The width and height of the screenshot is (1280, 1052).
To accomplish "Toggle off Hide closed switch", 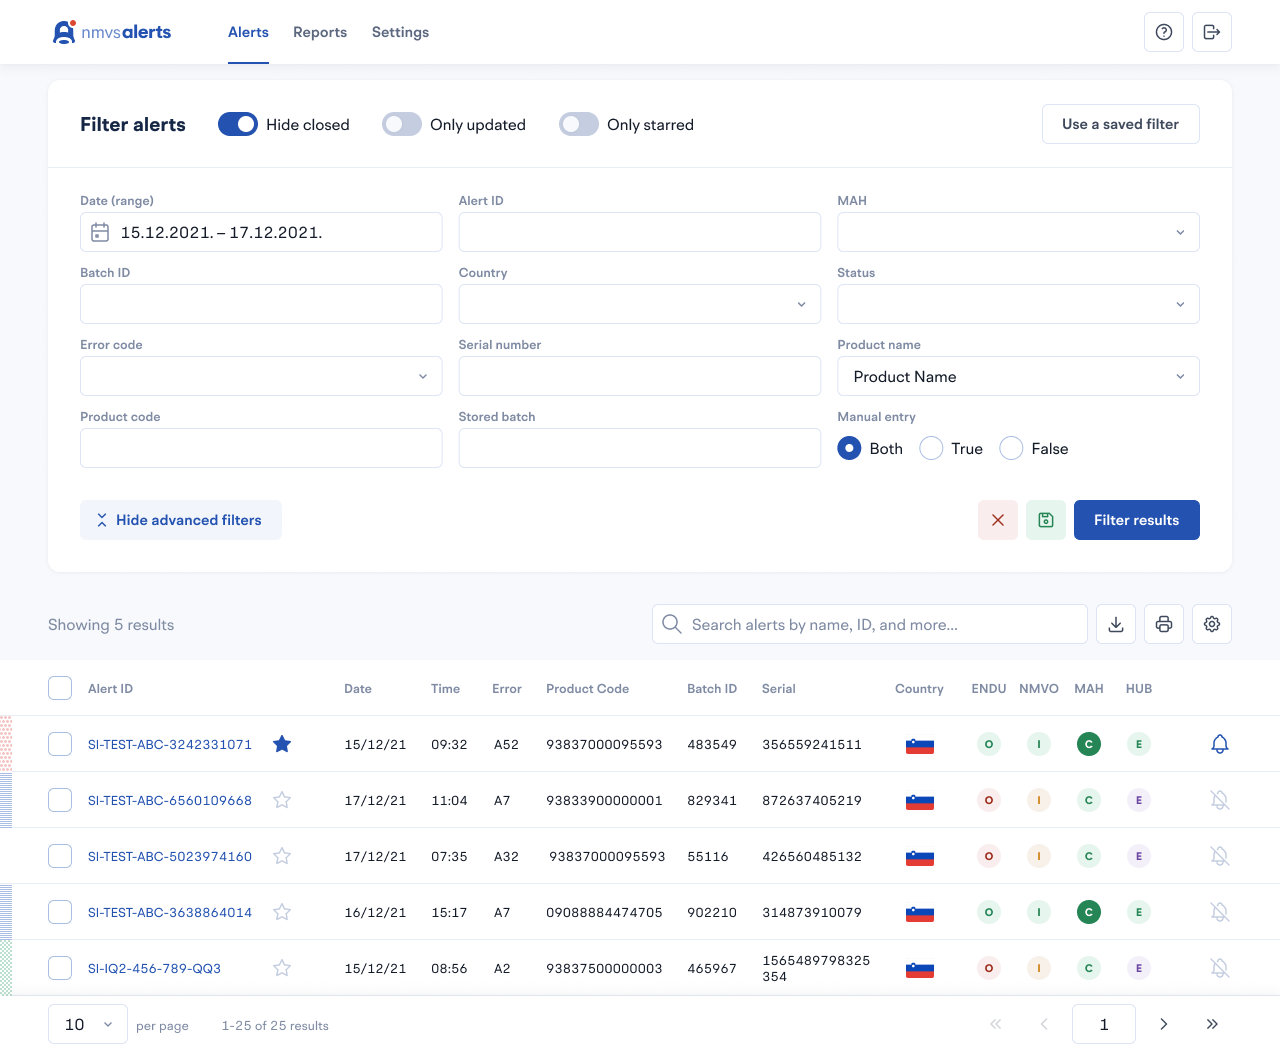I will (x=238, y=124).
